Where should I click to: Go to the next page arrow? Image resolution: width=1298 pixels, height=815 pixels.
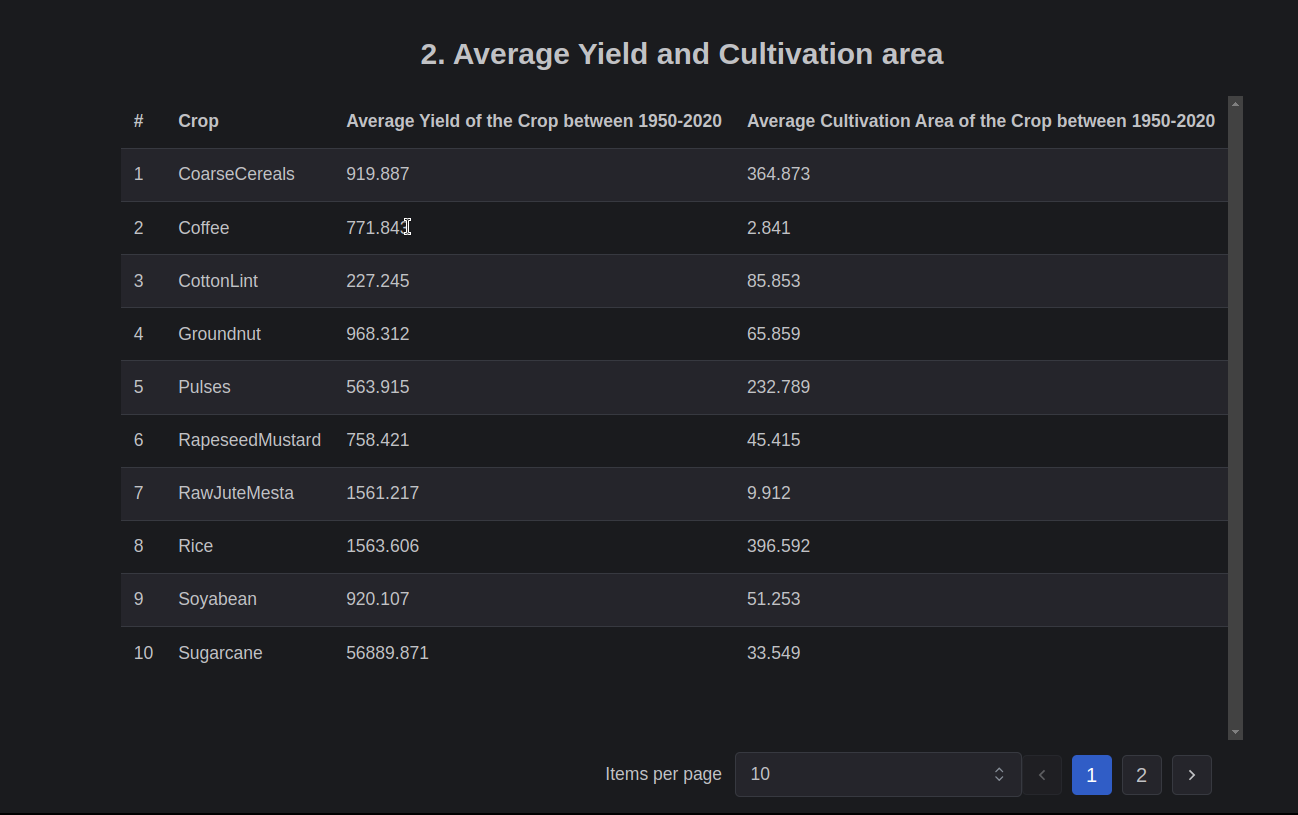1191,775
